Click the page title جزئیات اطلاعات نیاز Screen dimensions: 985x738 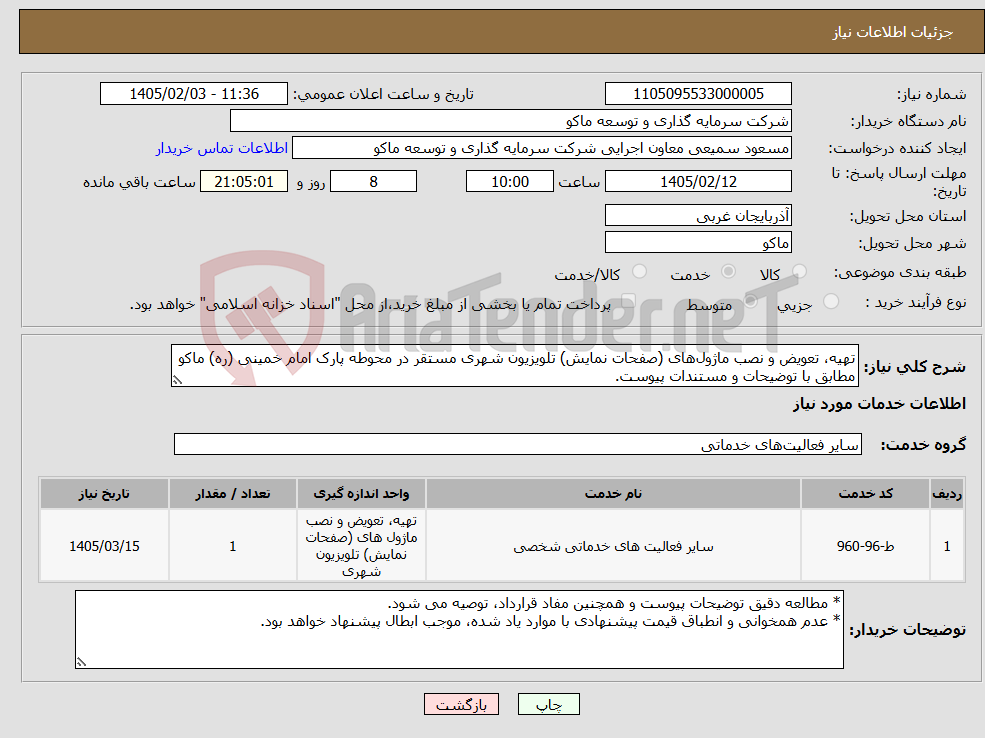click(893, 32)
